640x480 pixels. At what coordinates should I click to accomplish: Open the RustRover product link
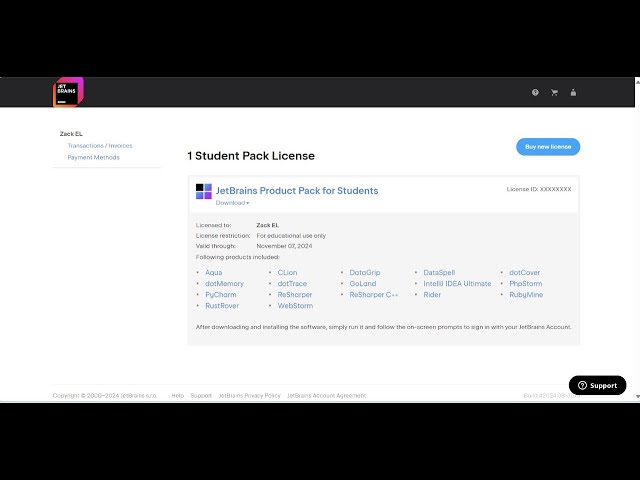point(222,306)
